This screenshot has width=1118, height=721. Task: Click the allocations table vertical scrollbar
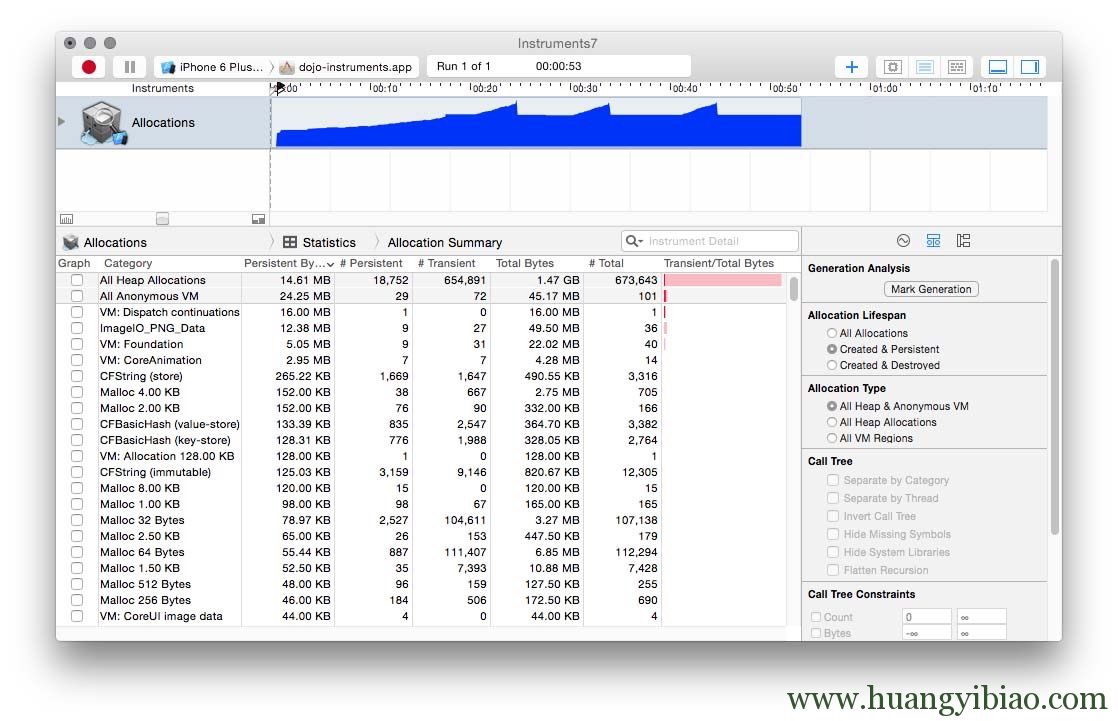[x=794, y=289]
